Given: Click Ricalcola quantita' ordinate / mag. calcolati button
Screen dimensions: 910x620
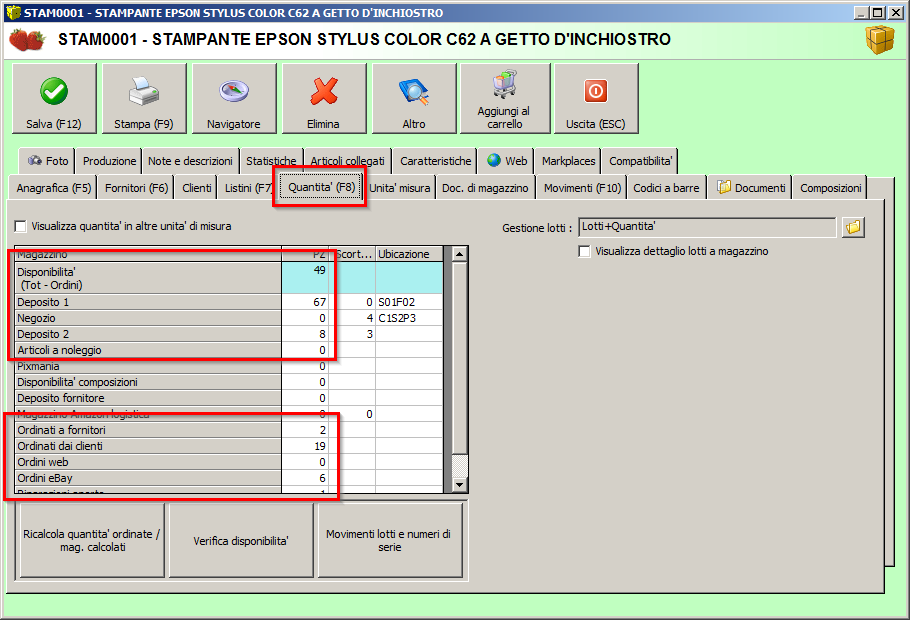Looking at the screenshot, I should [x=92, y=540].
